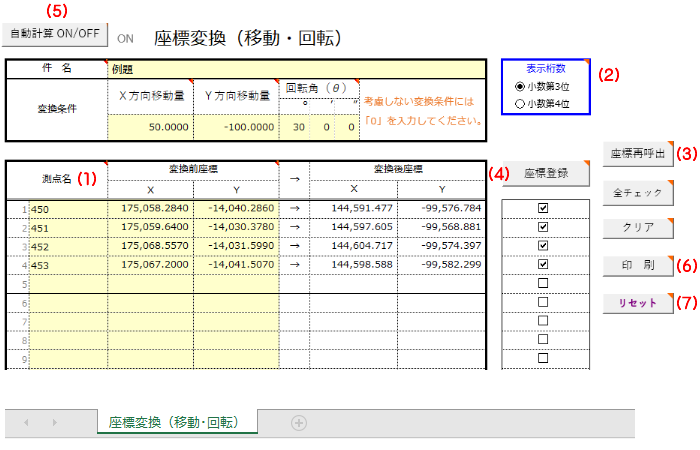Click the 変換前座標 header

(x=193, y=169)
